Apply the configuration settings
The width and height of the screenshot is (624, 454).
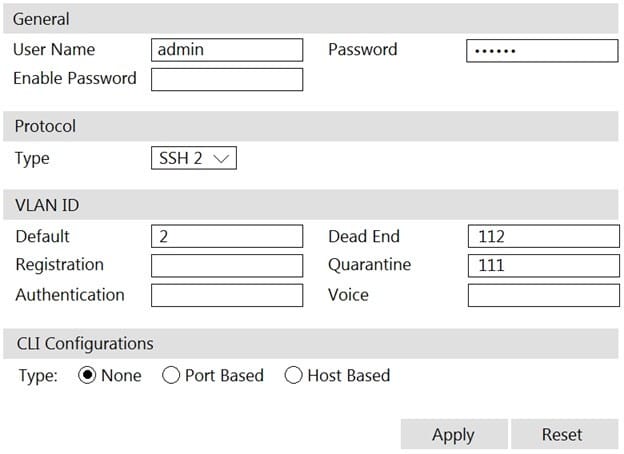tap(454, 434)
